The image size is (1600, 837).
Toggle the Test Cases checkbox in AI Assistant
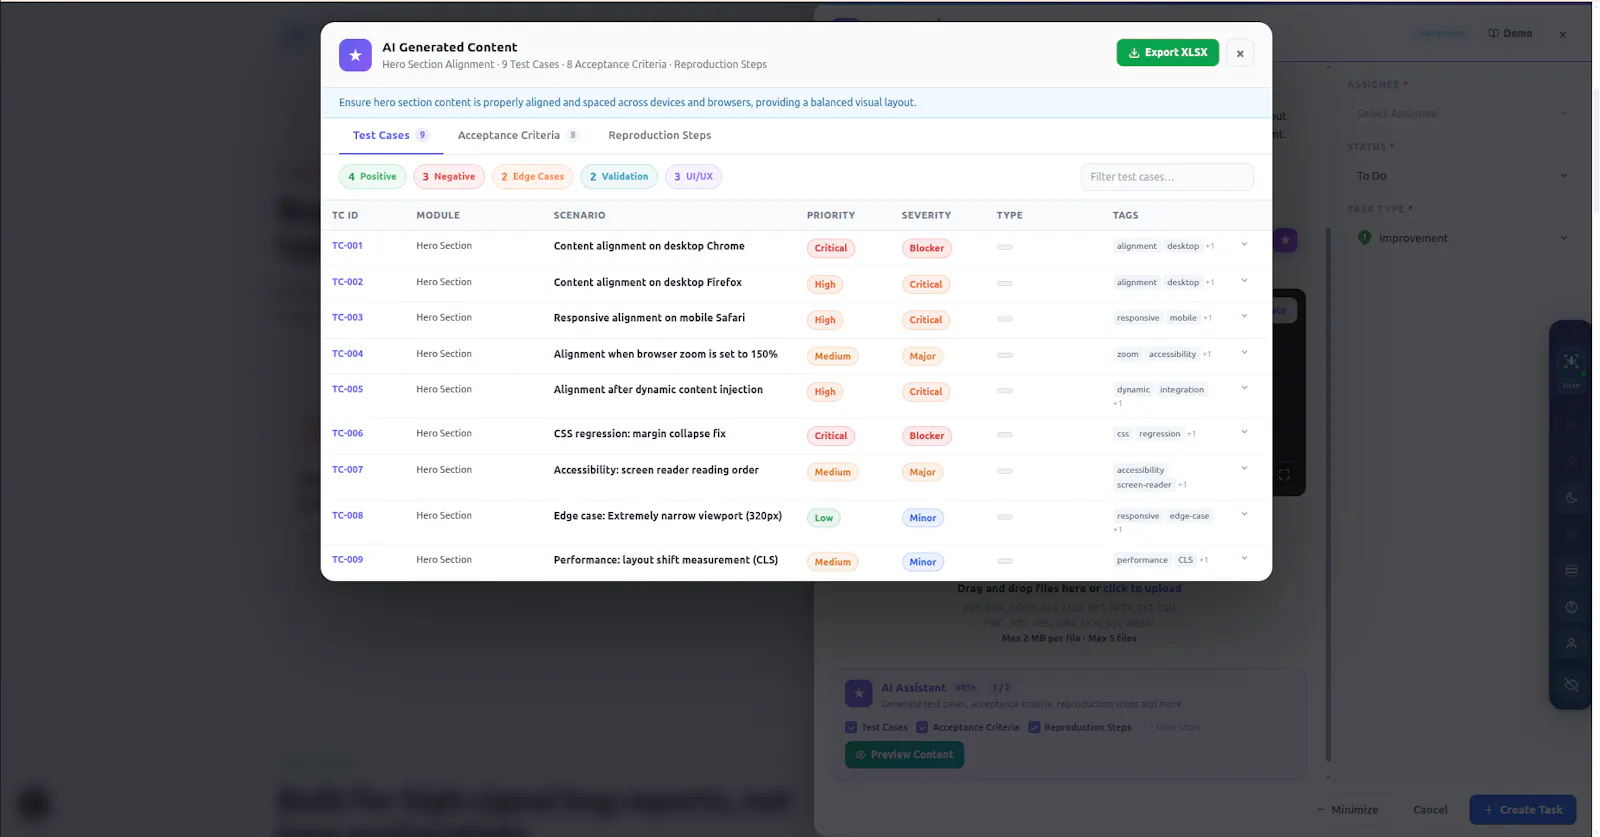851,728
